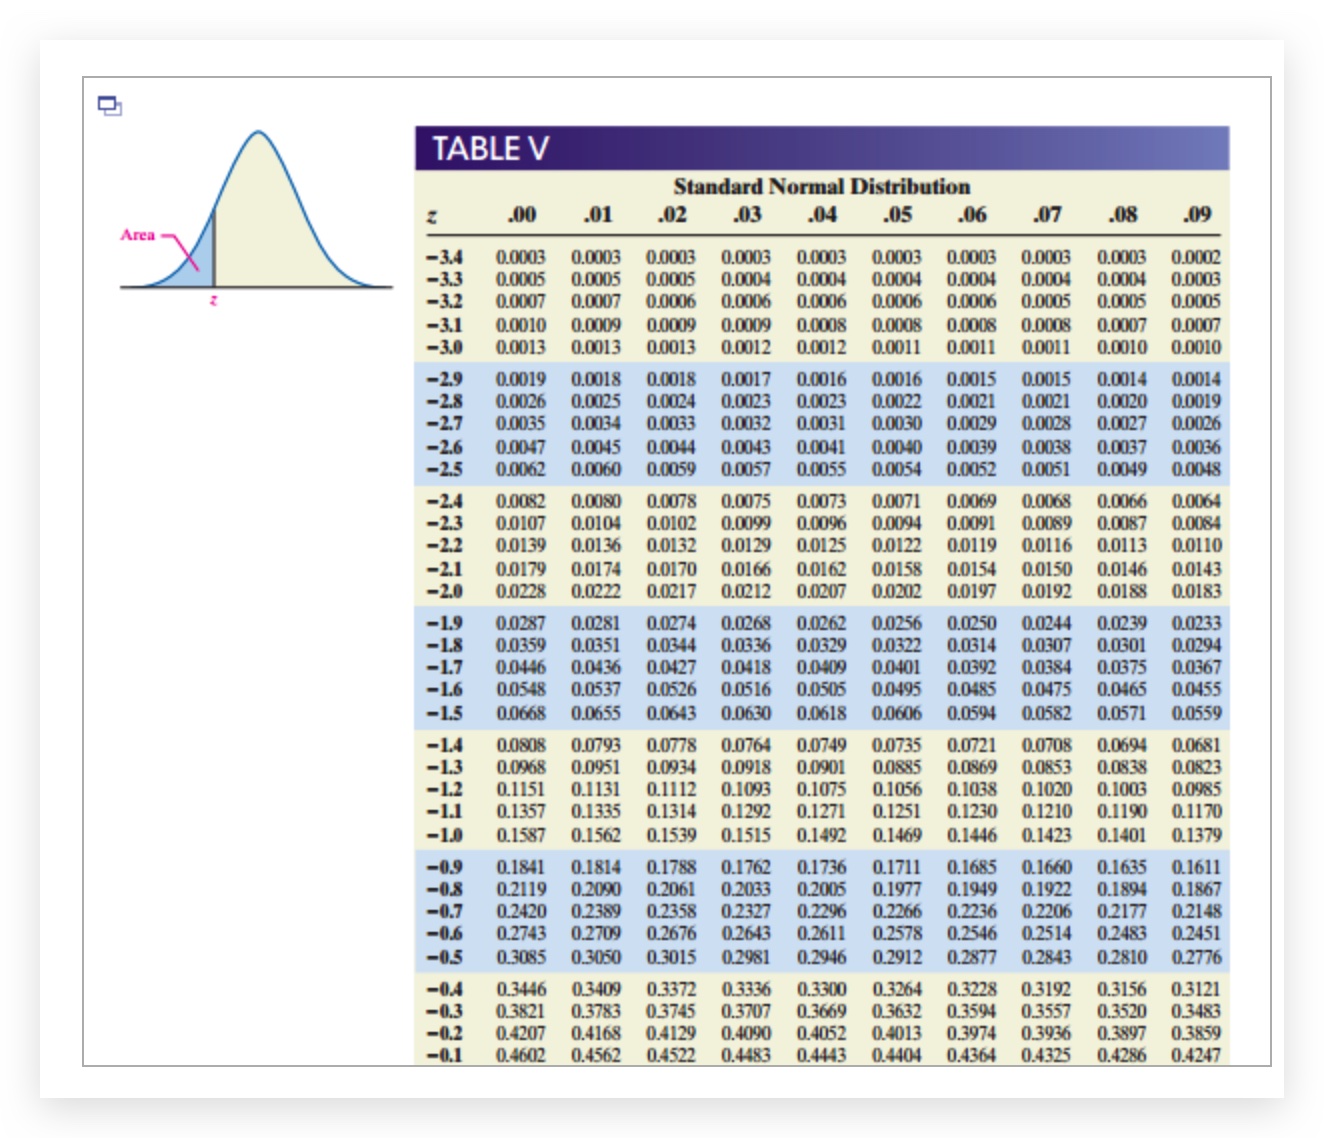Select the value 0.0250 in row −1.9

tap(971, 623)
